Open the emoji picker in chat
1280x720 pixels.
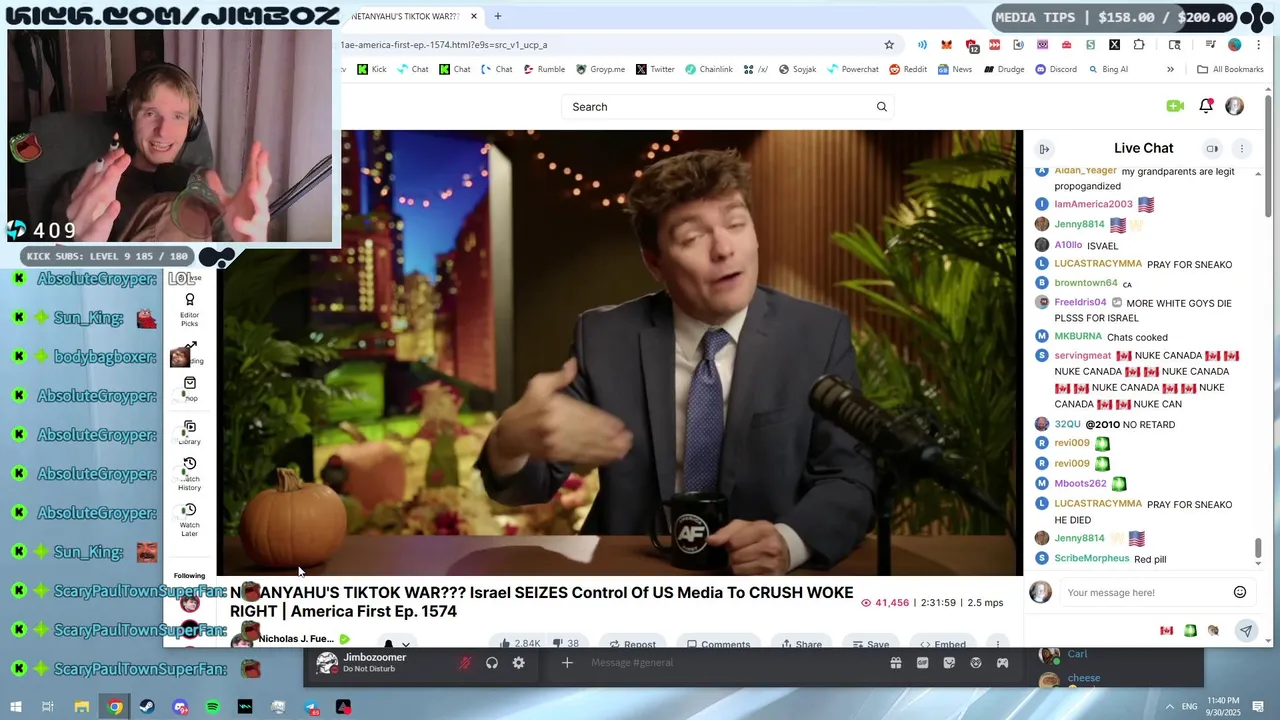pos(1240,592)
